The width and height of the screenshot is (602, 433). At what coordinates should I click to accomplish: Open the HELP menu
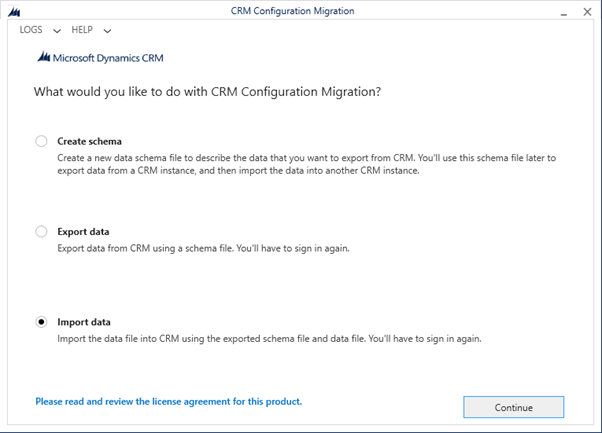tap(82, 30)
